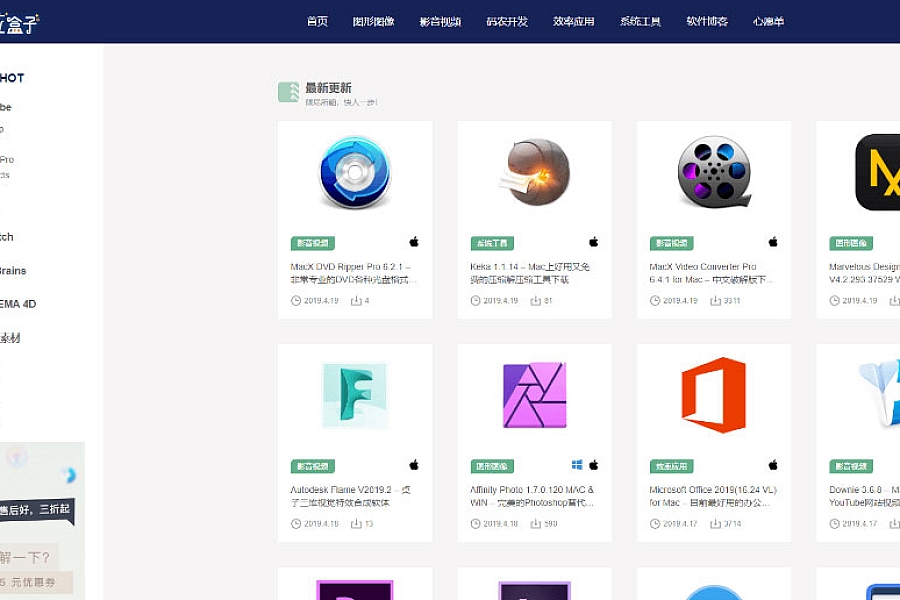Click the 效率应用 tag on Microsoft Office card
Image resolution: width=900 pixels, height=600 pixels.
point(672,466)
